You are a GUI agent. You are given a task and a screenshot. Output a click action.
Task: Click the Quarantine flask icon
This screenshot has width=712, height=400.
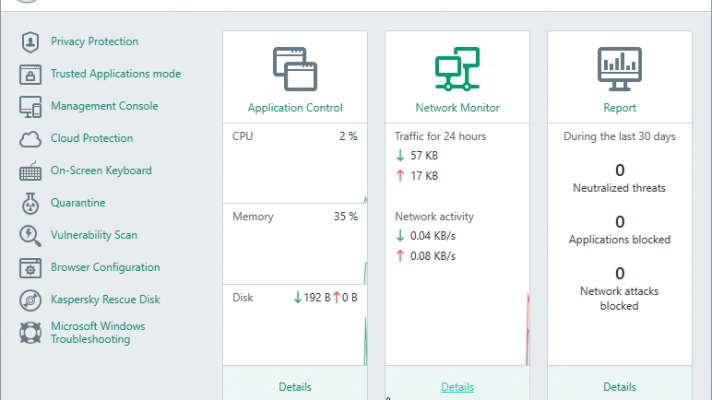click(30, 203)
